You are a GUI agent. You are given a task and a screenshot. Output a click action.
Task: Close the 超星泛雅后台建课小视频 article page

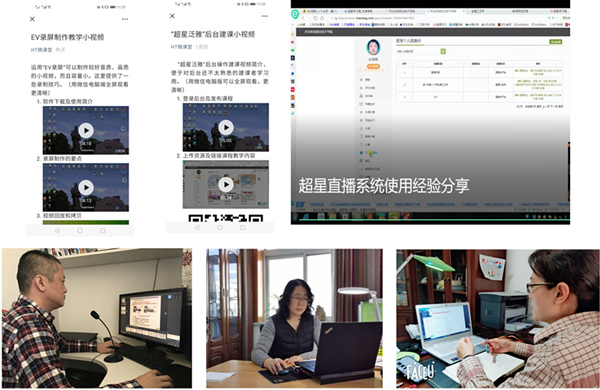[x=172, y=16]
